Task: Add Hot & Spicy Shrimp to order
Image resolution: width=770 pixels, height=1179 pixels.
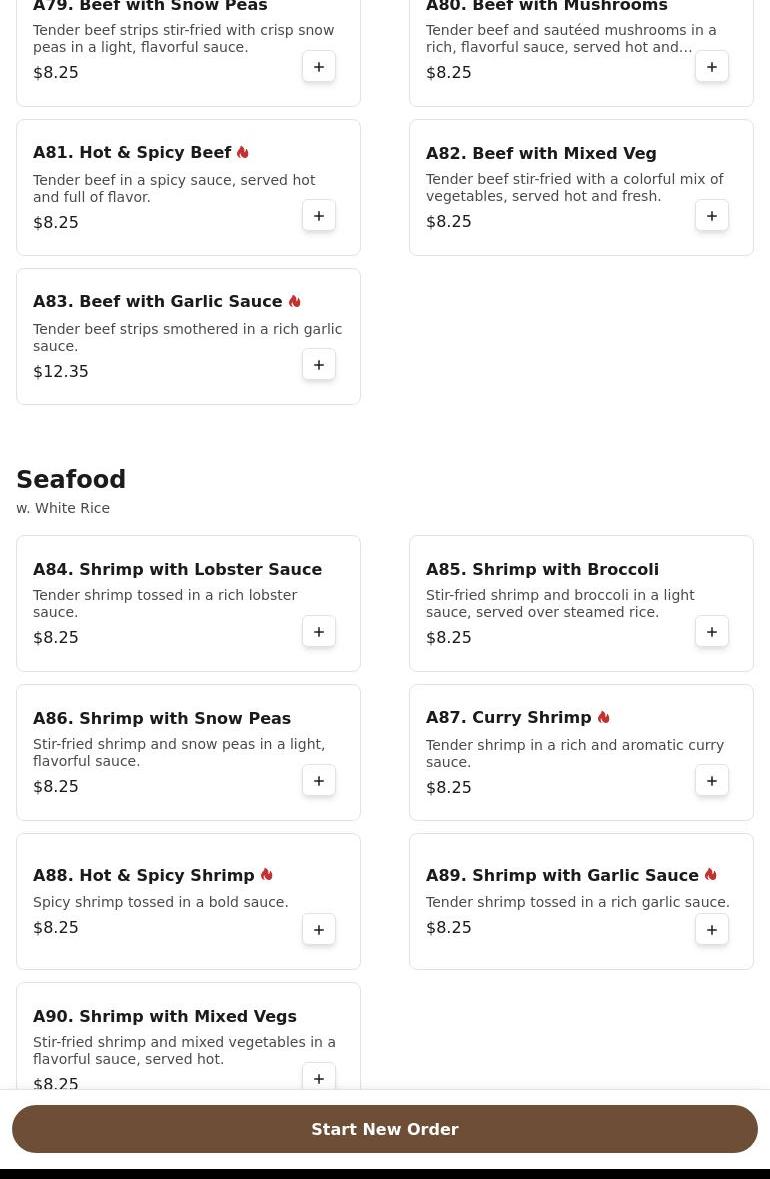Action: click(x=319, y=930)
